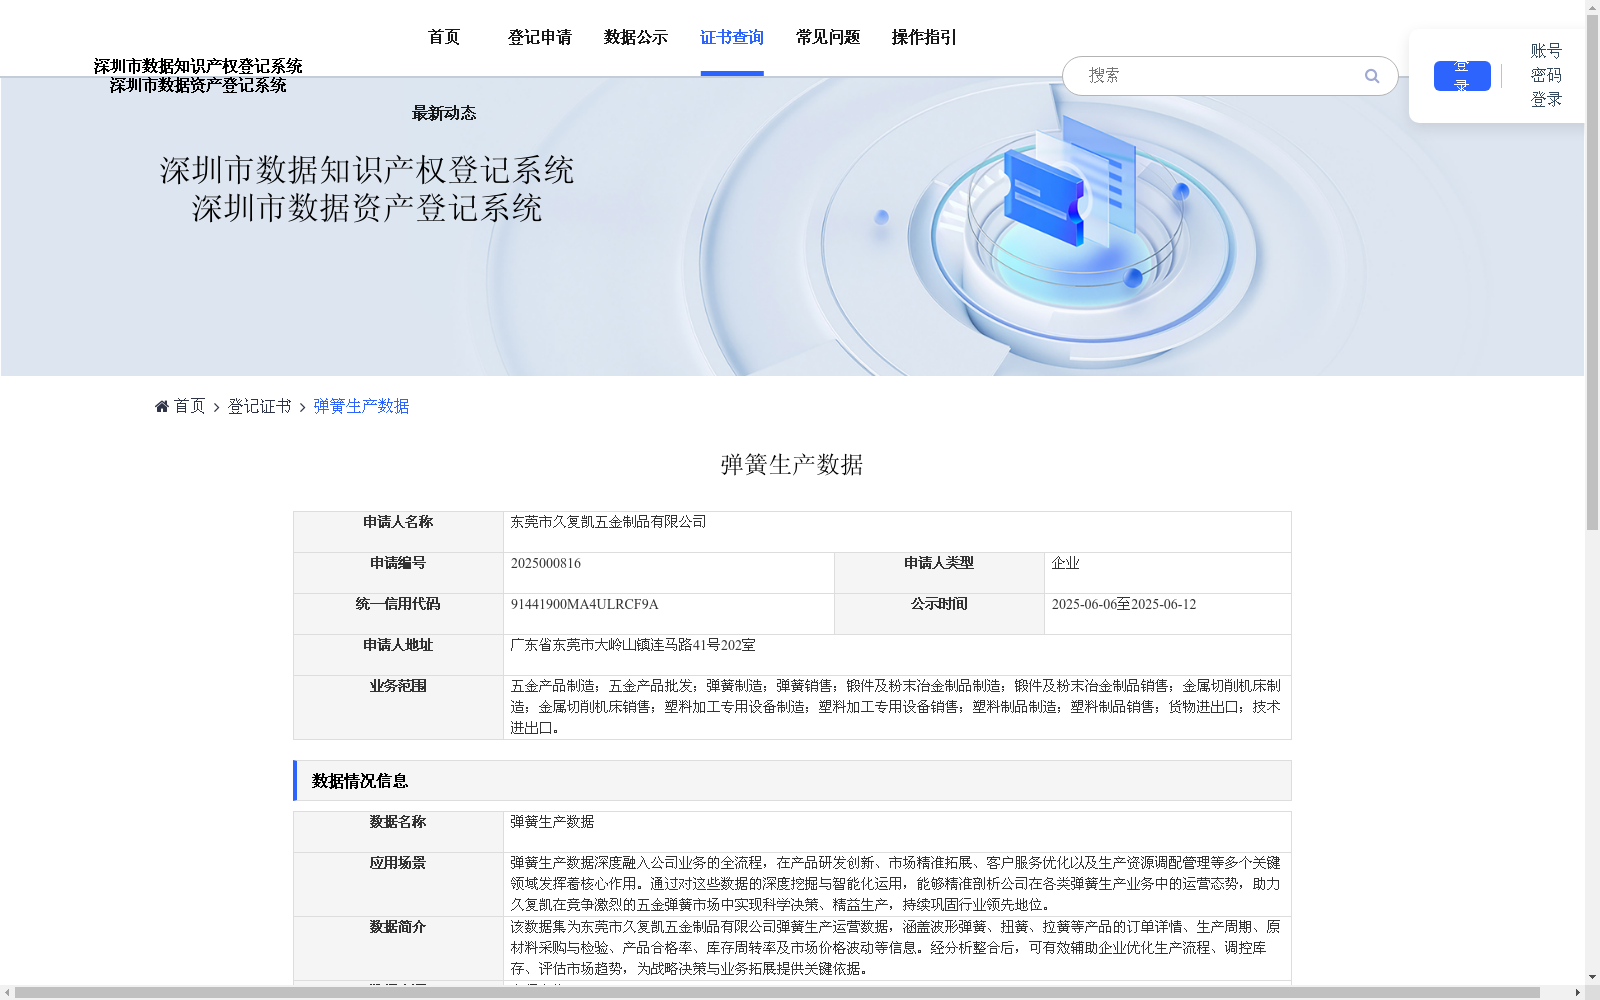Click applicant name 东莞市久复凯五金制品有限公司

click(x=608, y=522)
